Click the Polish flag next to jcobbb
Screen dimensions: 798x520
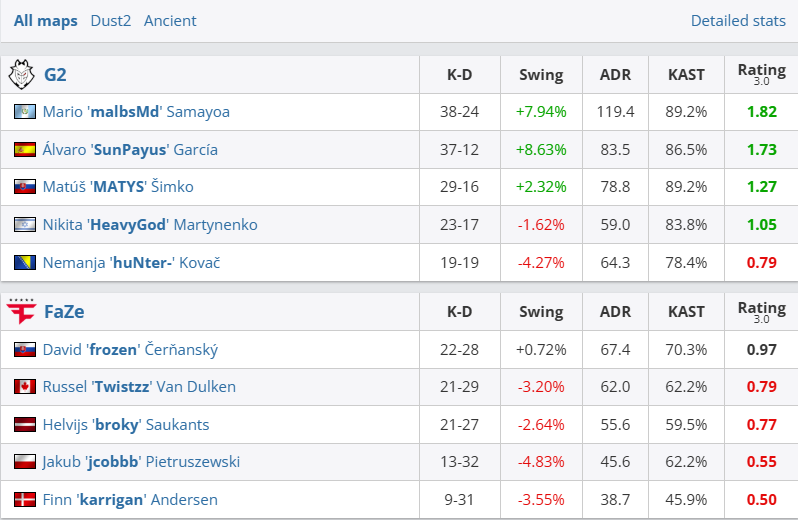point(25,462)
